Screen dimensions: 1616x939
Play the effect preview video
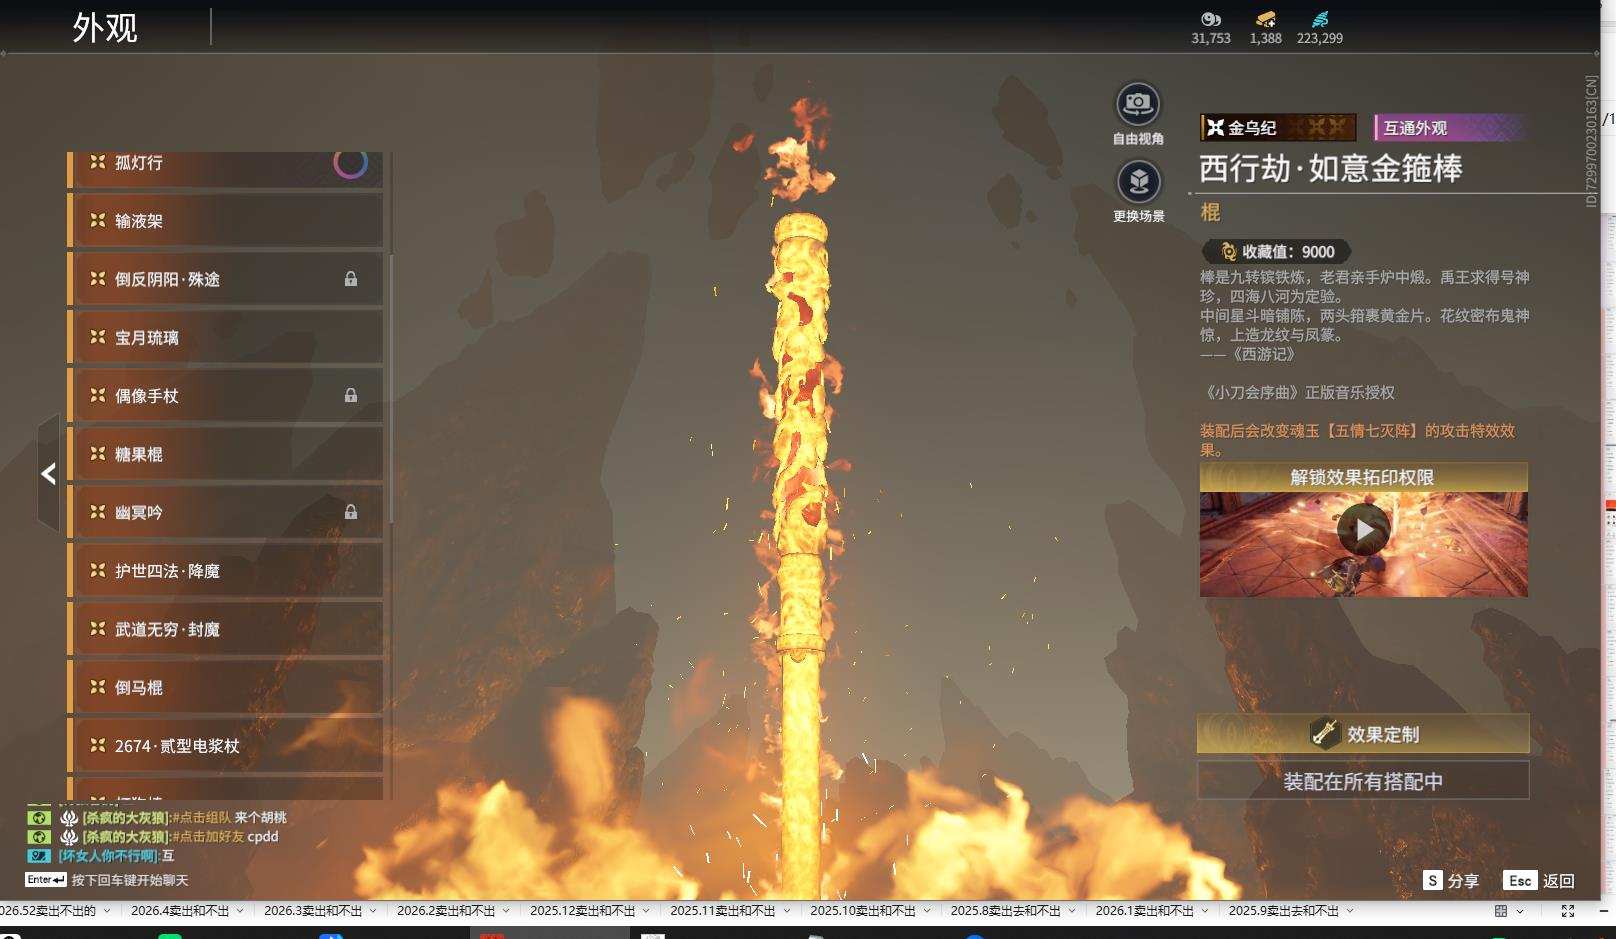click(x=1364, y=530)
